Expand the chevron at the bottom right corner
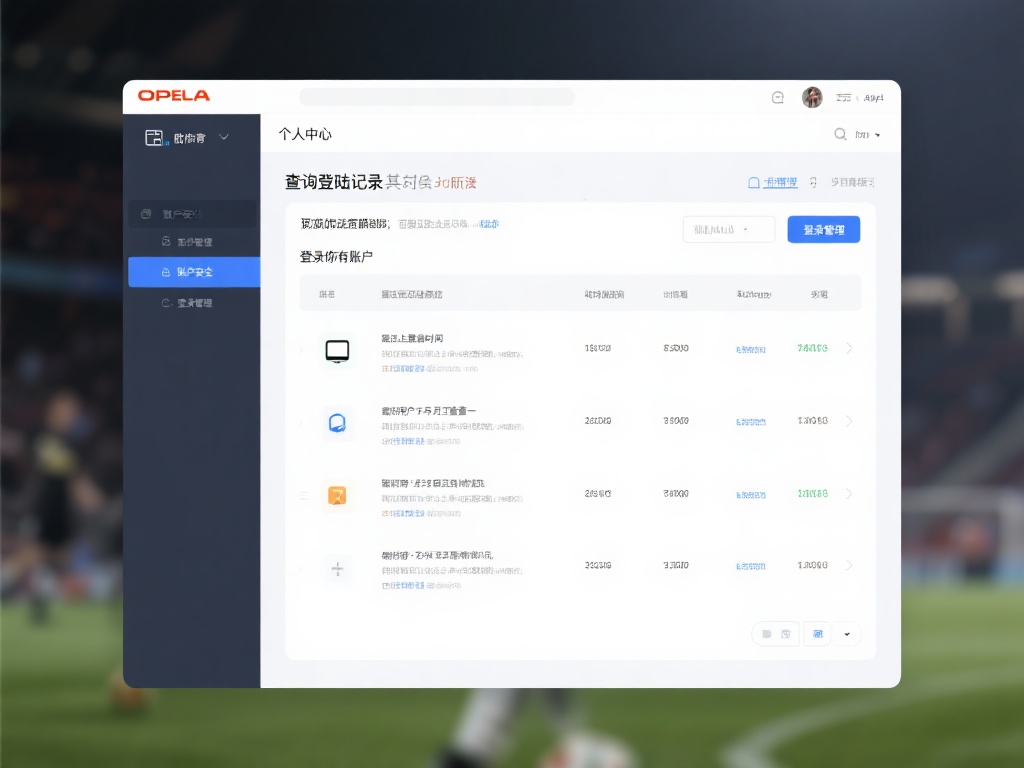Viewport: 1024px width, 768px height. 847,634
